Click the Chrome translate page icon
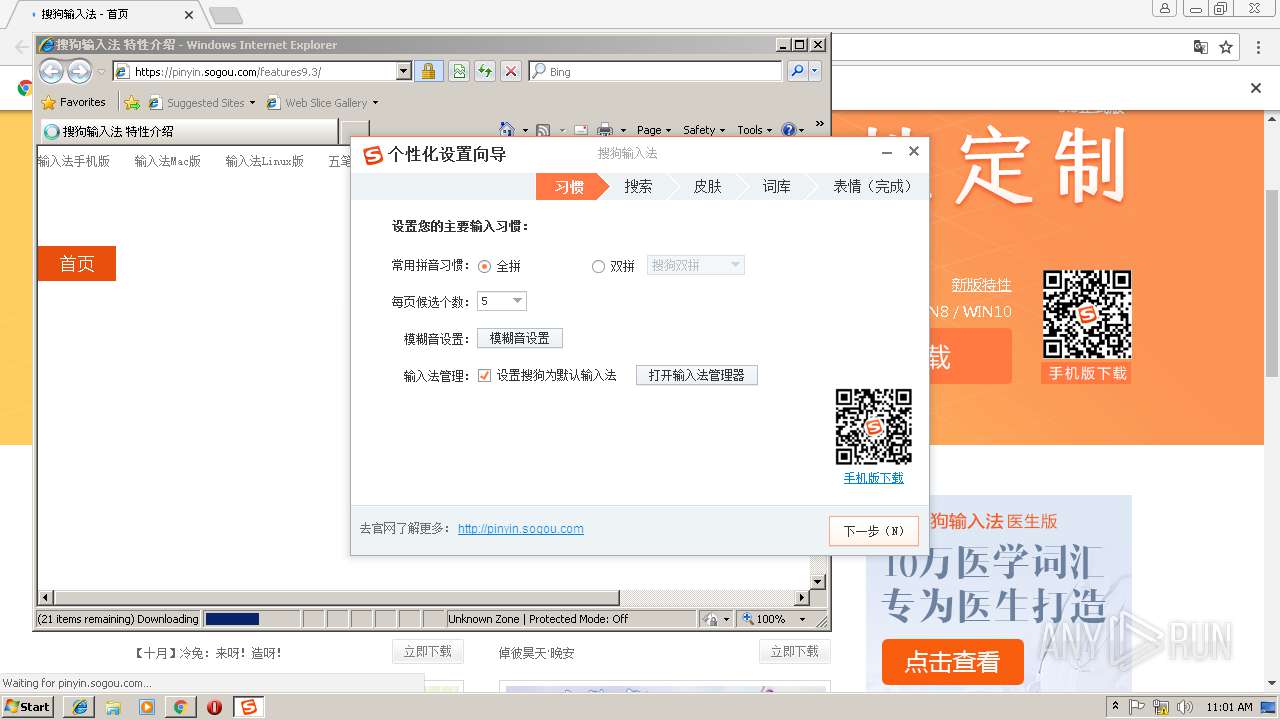 tap(1201, 47)
